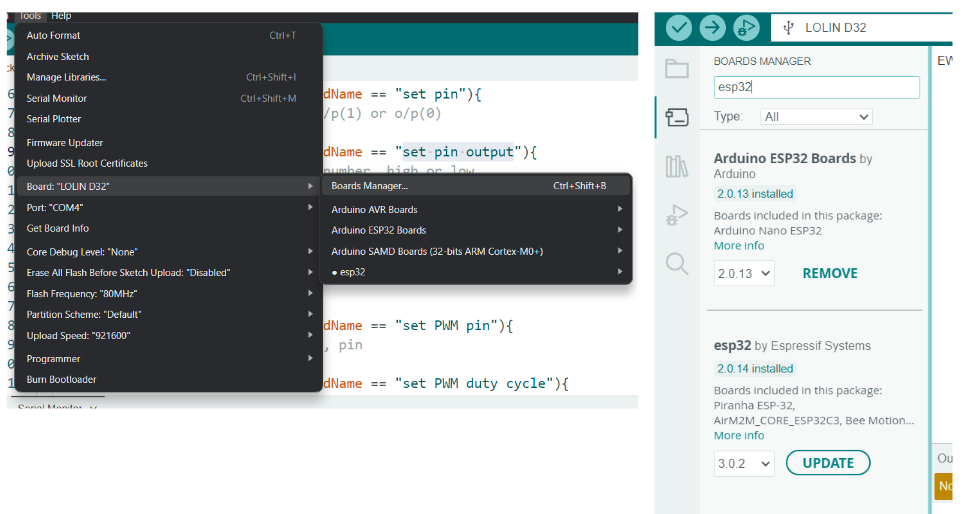
Task: Start the Debugger from the toolbar
Action: [x=746, y=28]
